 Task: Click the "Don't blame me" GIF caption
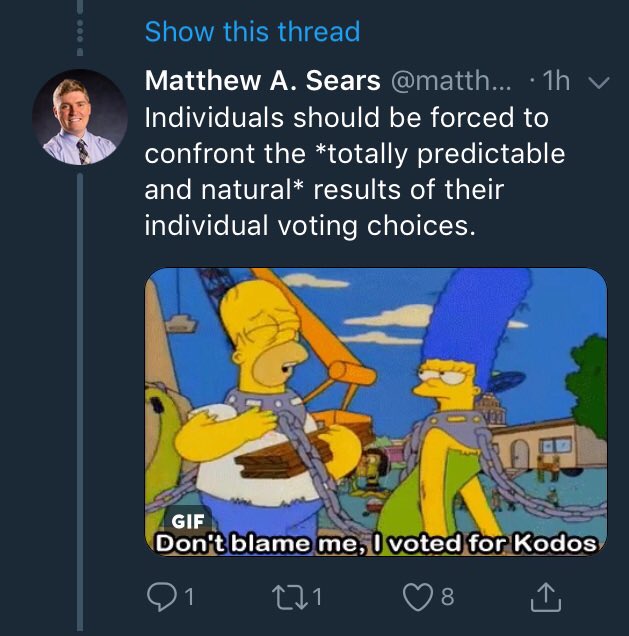click(x=376, y=543)
